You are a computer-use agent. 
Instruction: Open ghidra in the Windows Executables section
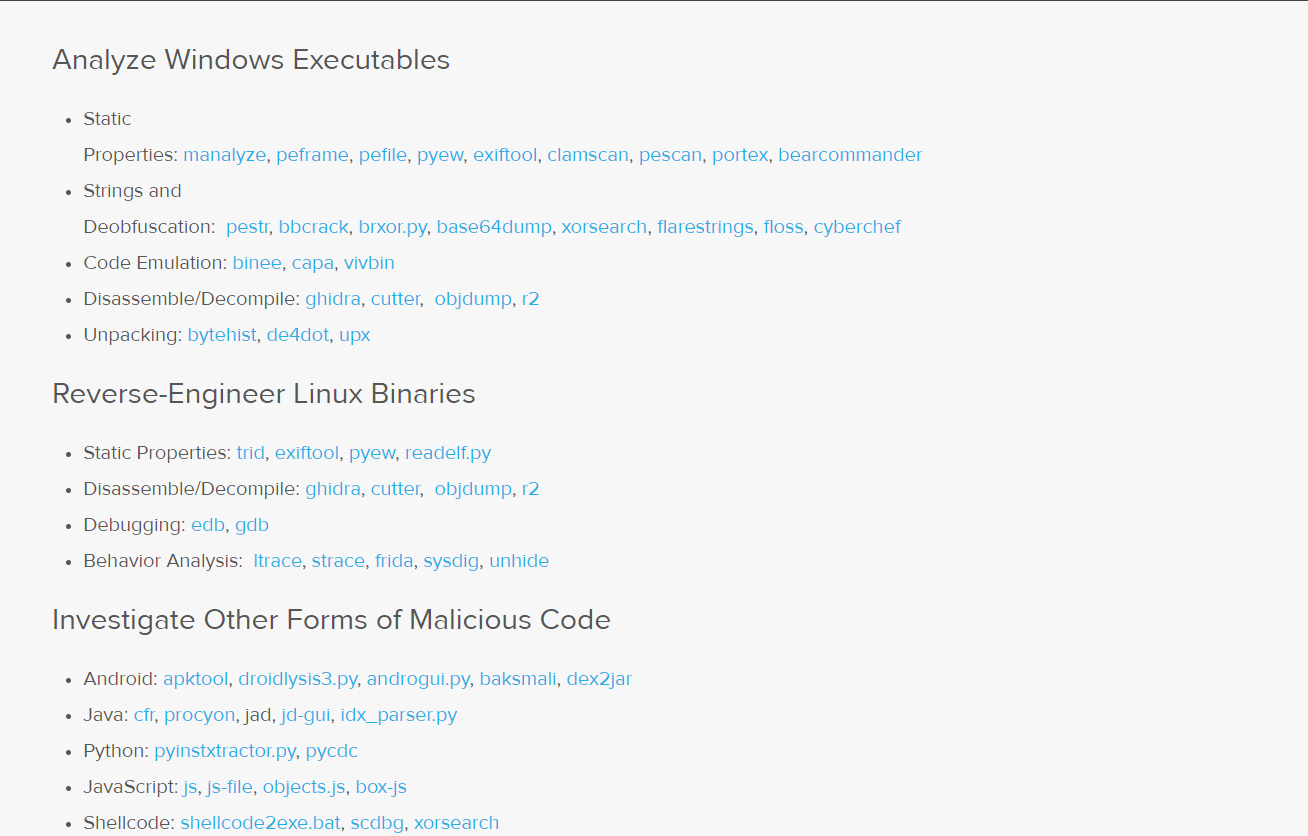333,299
